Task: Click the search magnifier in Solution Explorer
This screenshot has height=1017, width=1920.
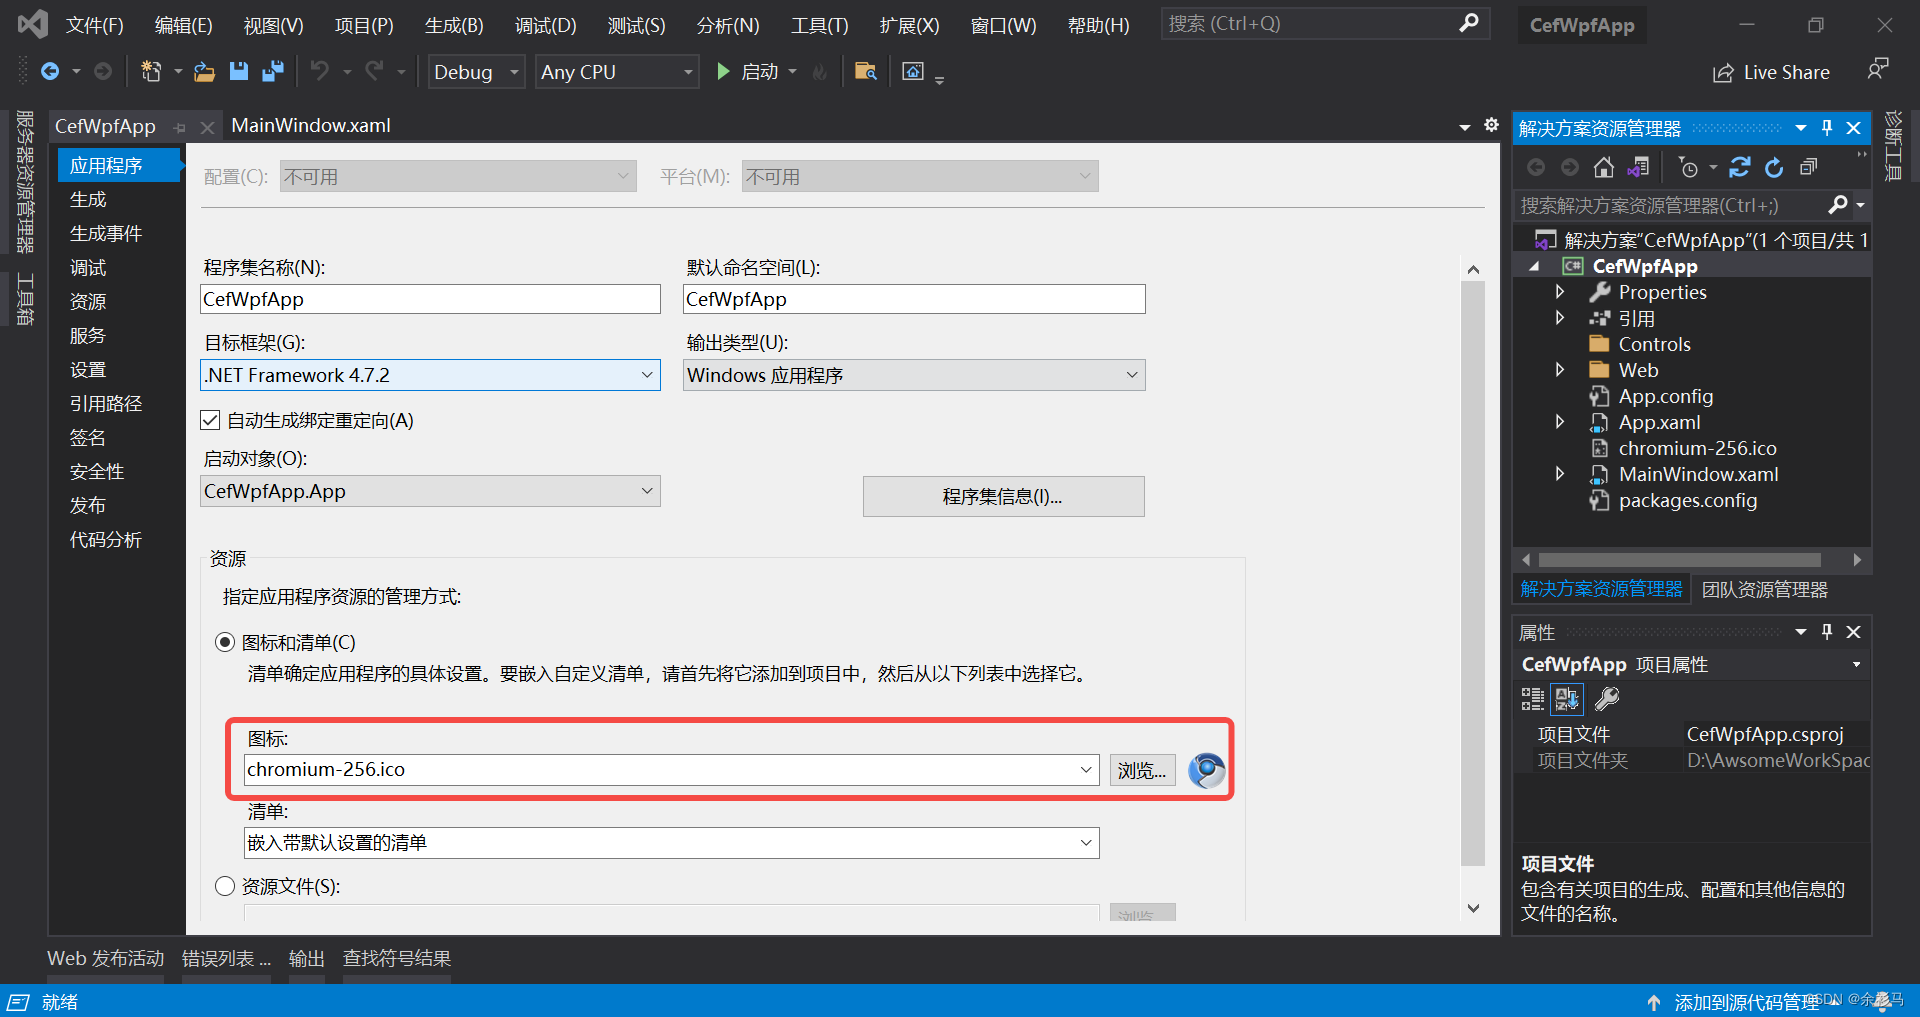Action: 1838,205
